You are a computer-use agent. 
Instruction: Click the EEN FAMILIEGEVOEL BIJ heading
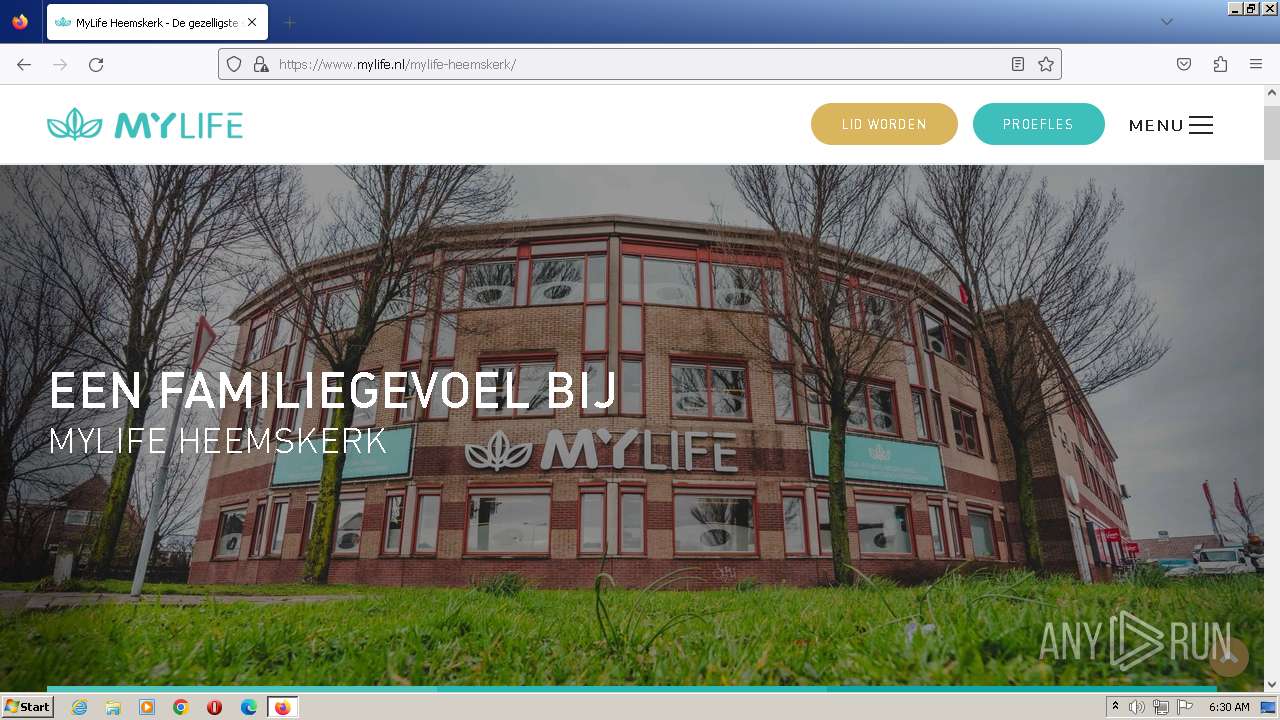pos(333,390)
